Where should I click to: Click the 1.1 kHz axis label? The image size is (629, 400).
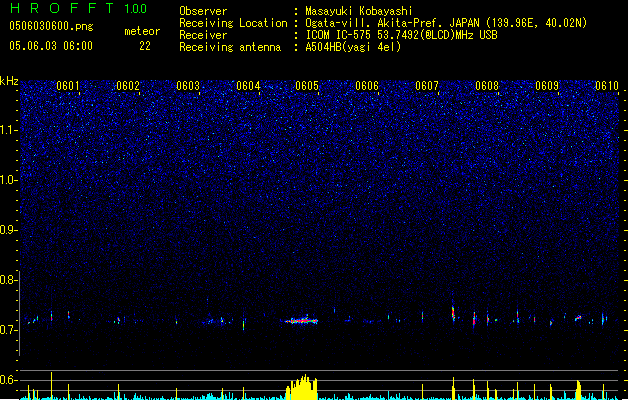click(x=8, y=130)
